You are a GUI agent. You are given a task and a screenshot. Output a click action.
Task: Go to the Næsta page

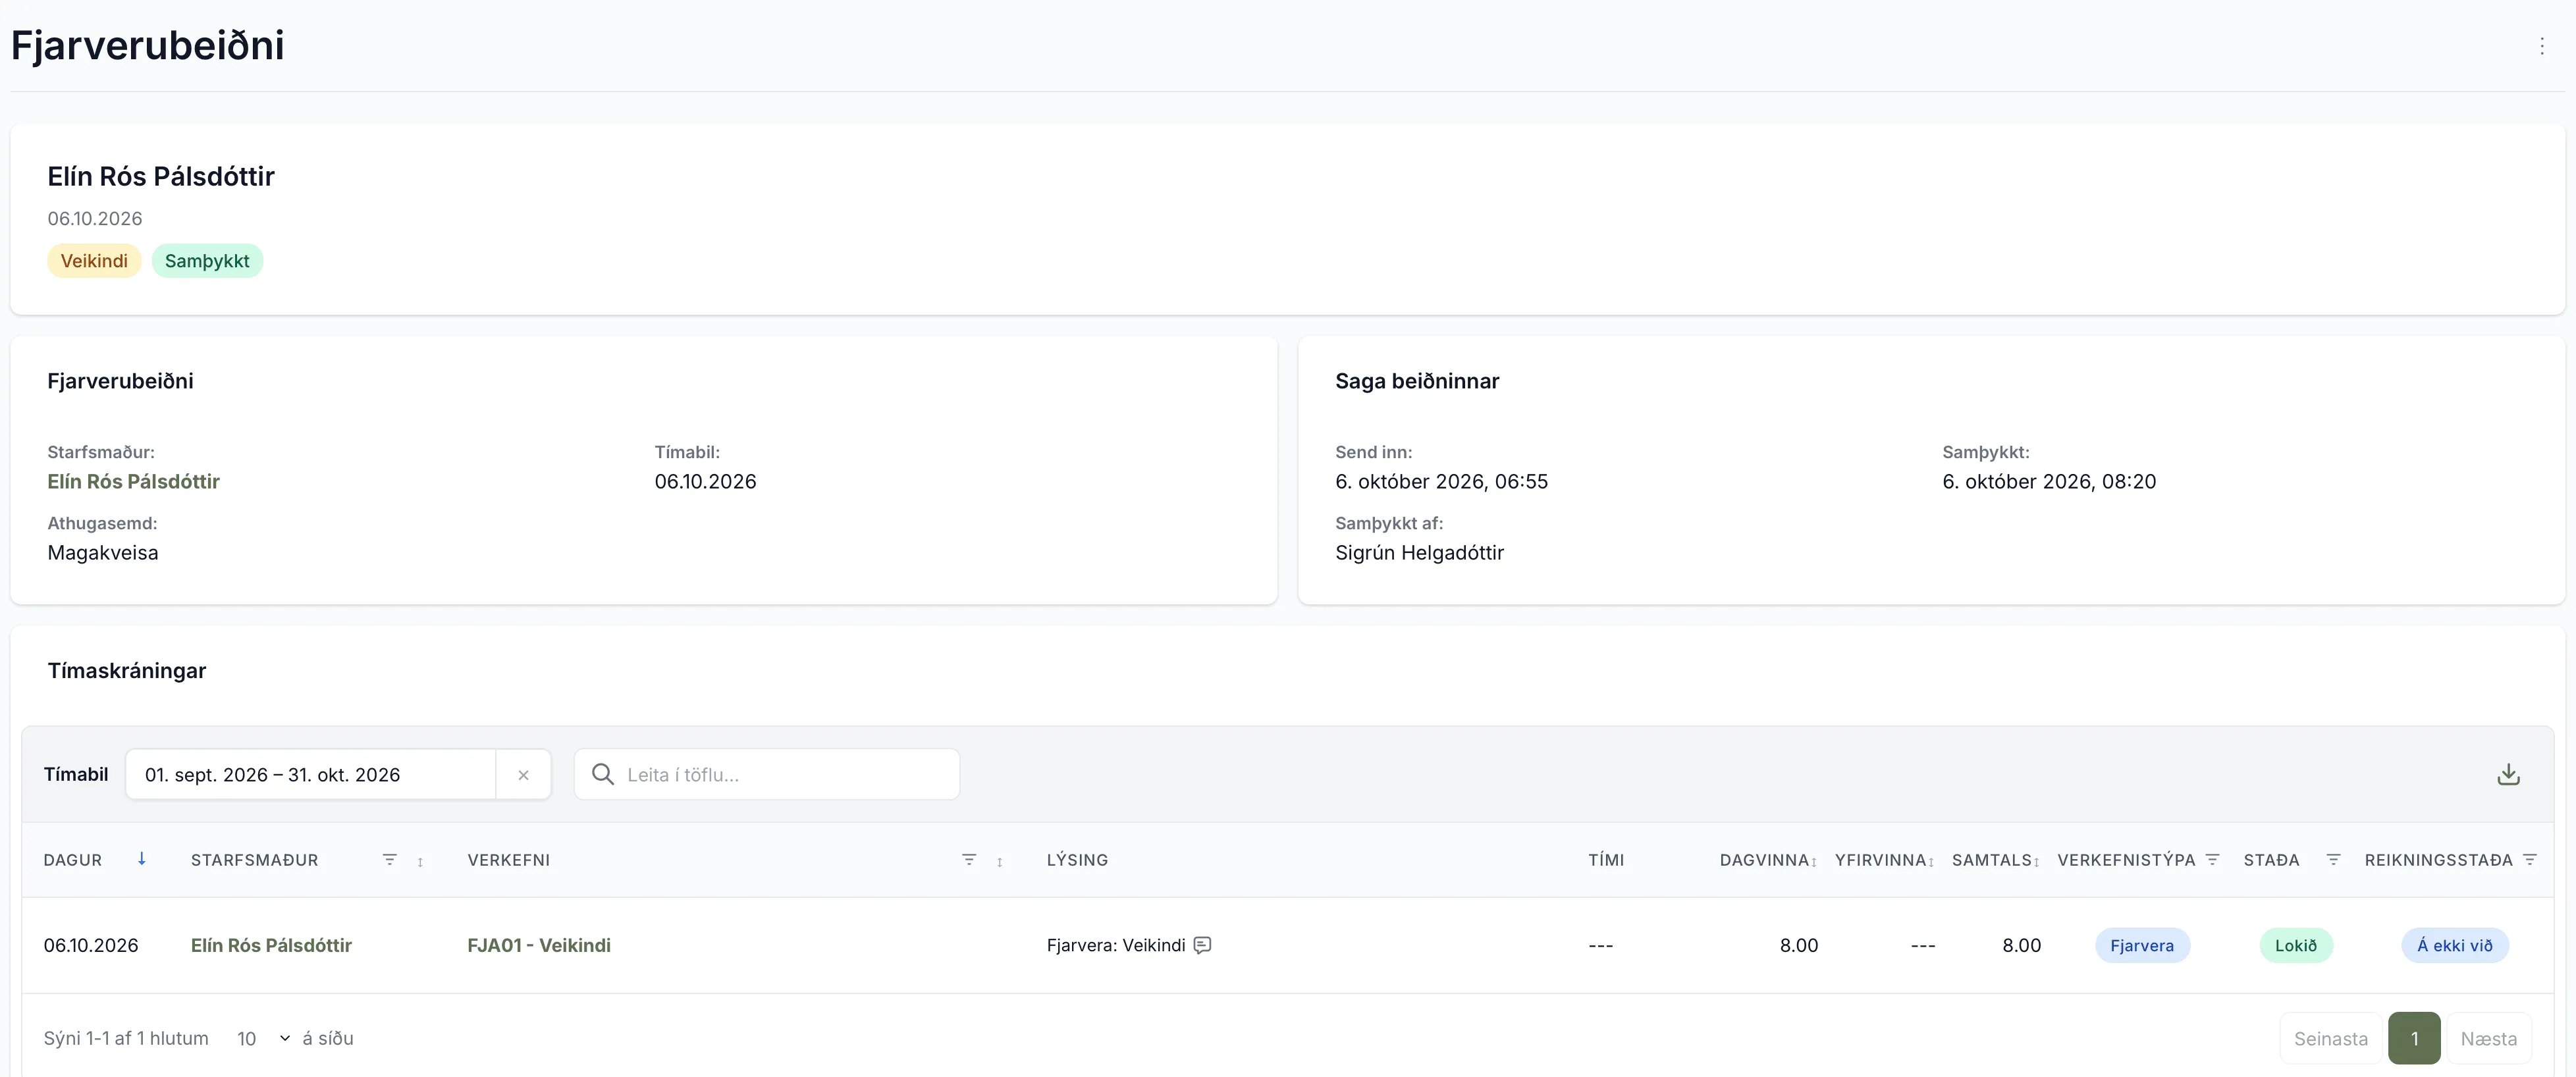click(2488, 1038)
